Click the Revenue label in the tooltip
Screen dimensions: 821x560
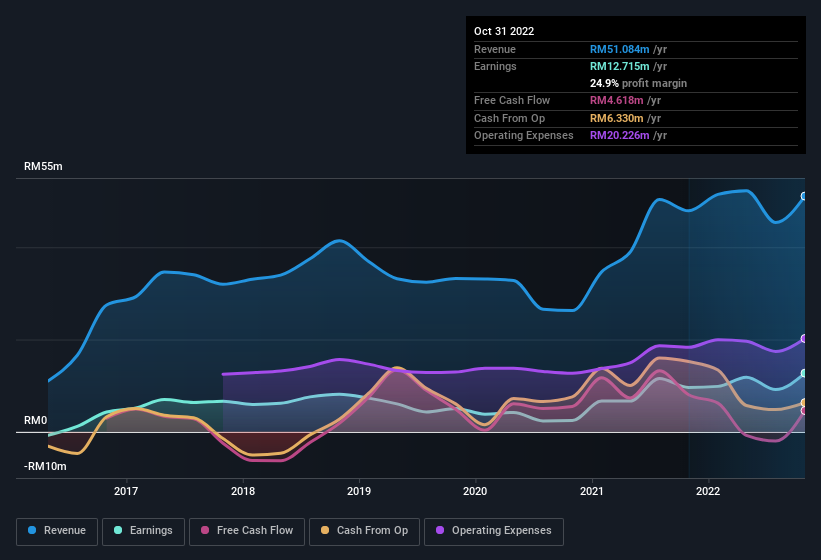tap(495, 49)
